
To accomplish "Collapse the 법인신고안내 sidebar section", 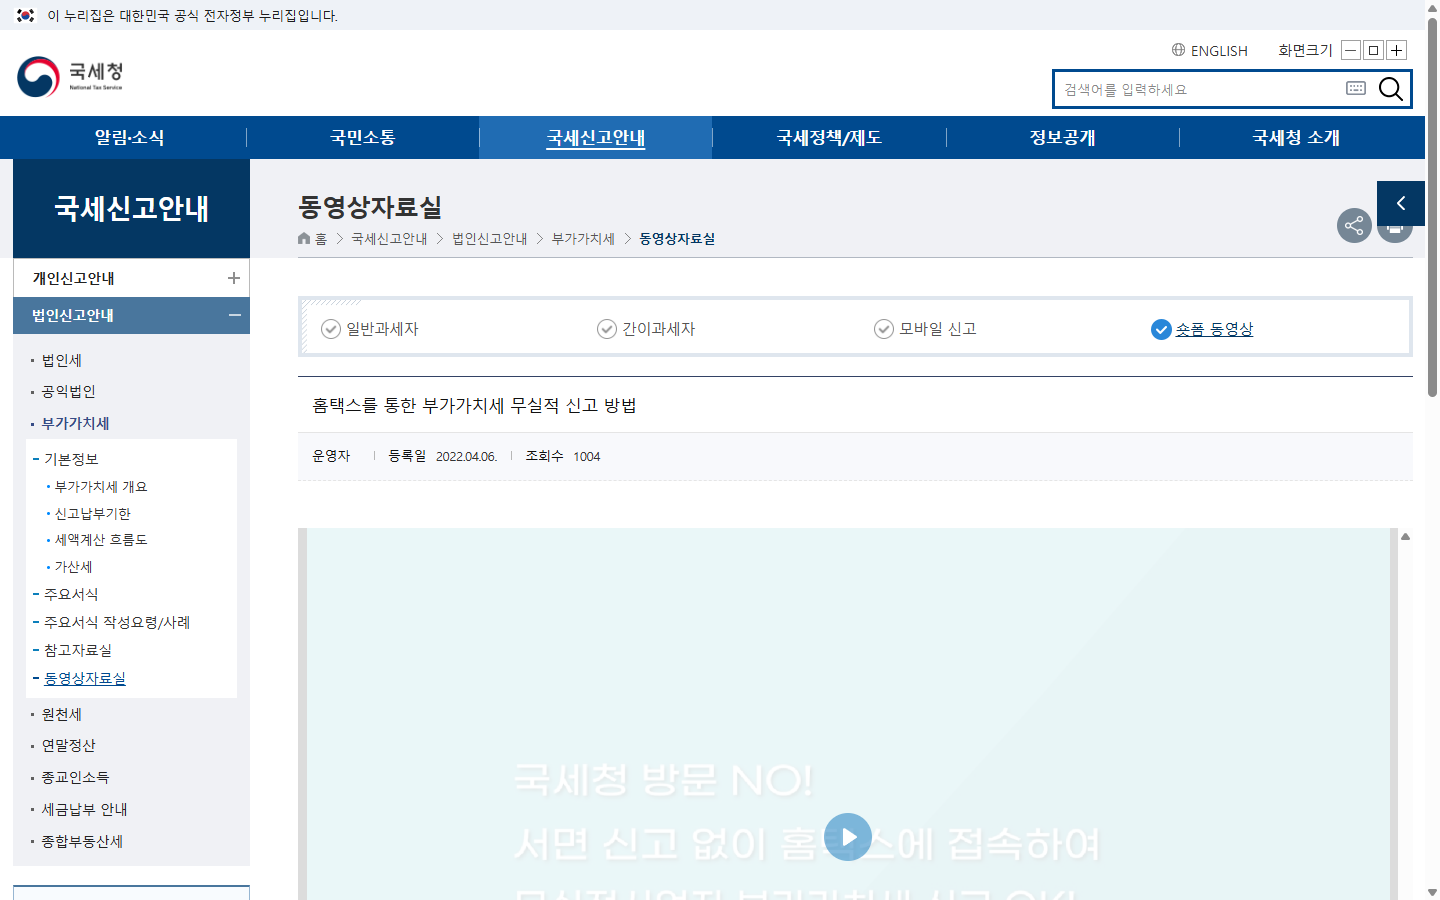I will coord(235,315).
